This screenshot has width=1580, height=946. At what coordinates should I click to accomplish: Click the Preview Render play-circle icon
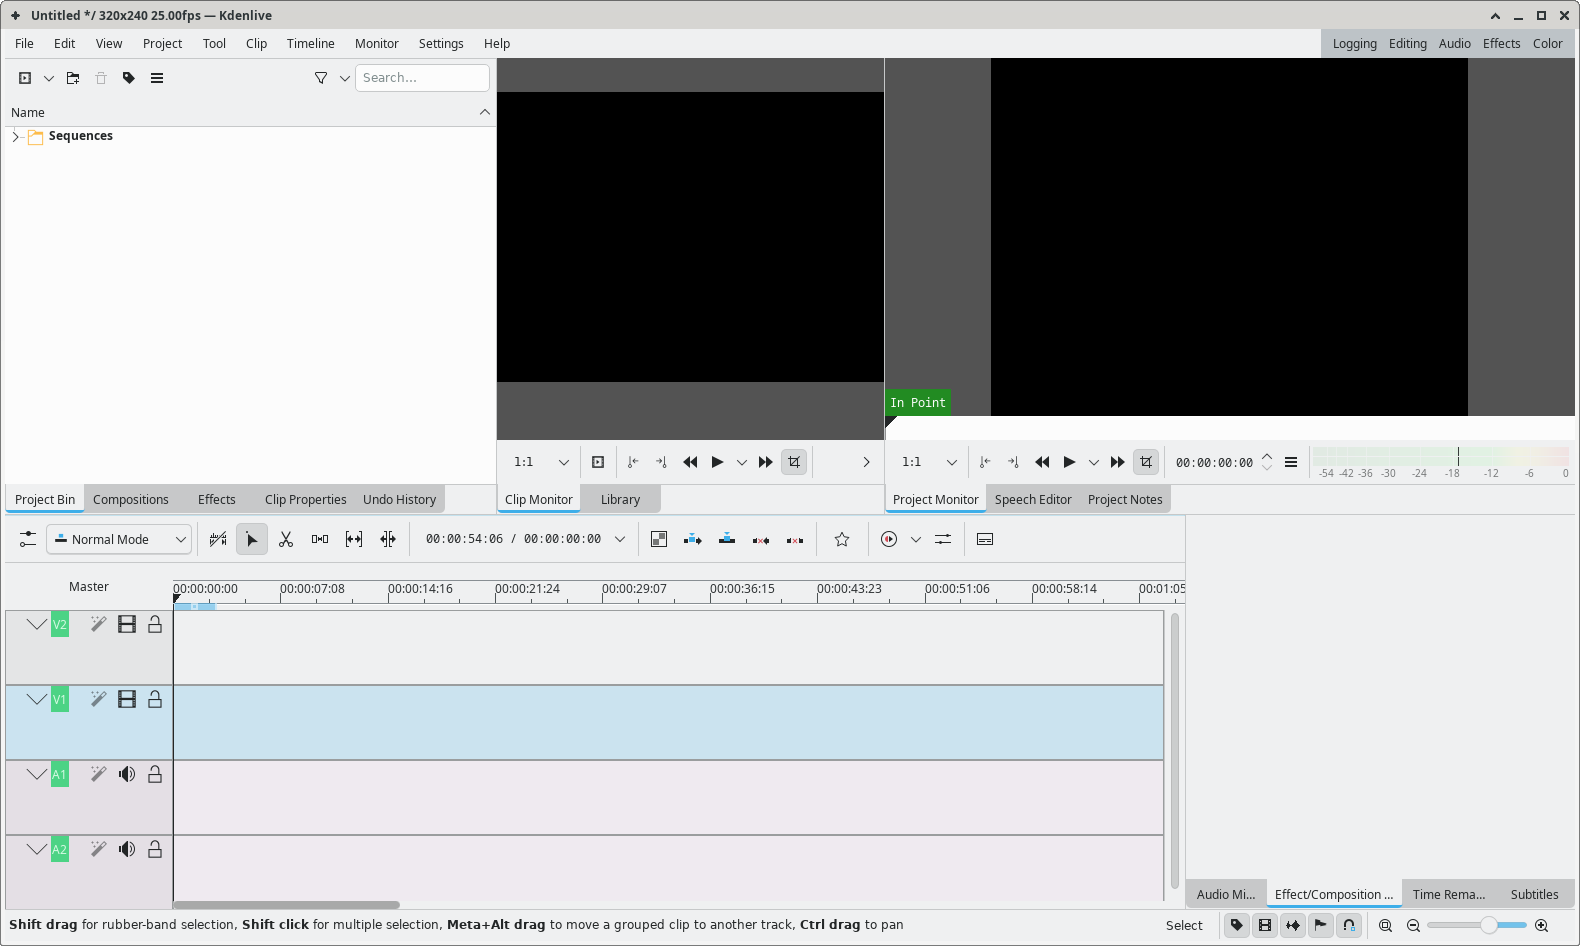(x=889, y=539)
